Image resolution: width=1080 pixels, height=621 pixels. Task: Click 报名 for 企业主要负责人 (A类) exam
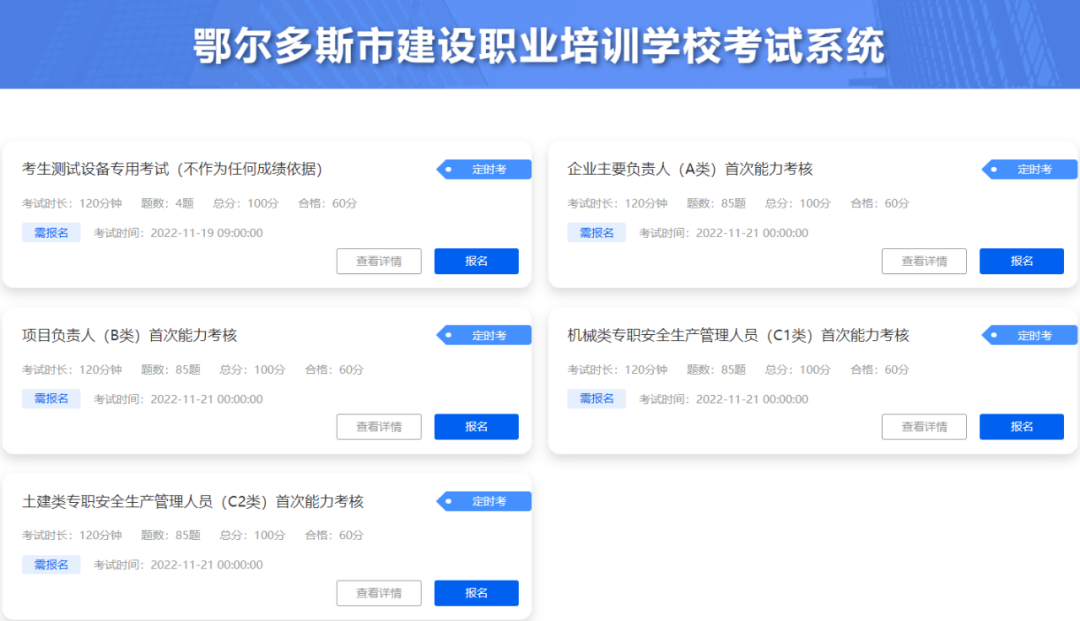coord(1021,261)
